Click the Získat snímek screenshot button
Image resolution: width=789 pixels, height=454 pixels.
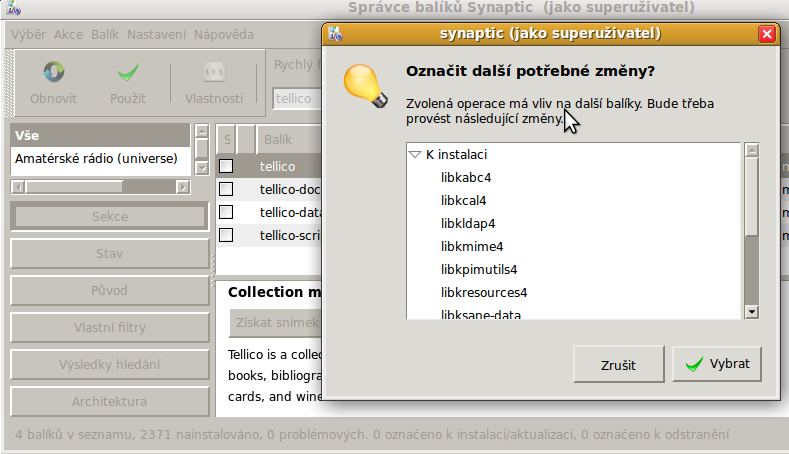275,323
